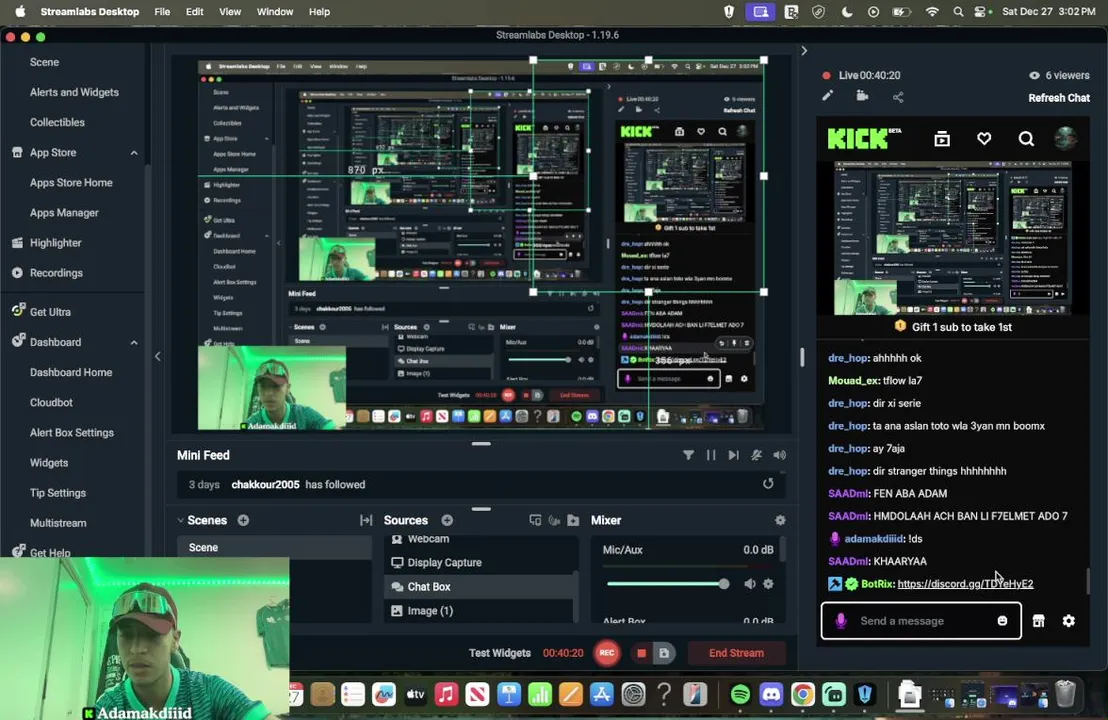
Task: Open the discord.gg link from BotRix
Action: click(965, 584)
